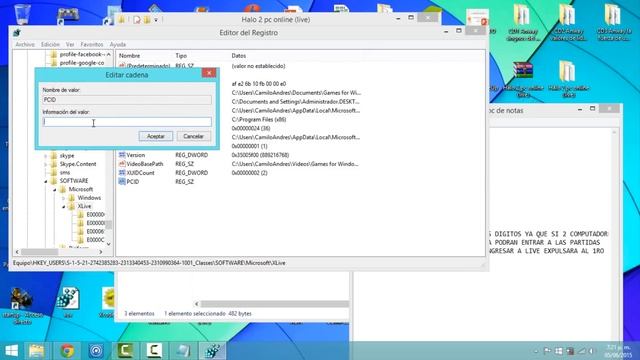Click the registry path in the status bar
The image size is (640, 360).
coord(149,263)
